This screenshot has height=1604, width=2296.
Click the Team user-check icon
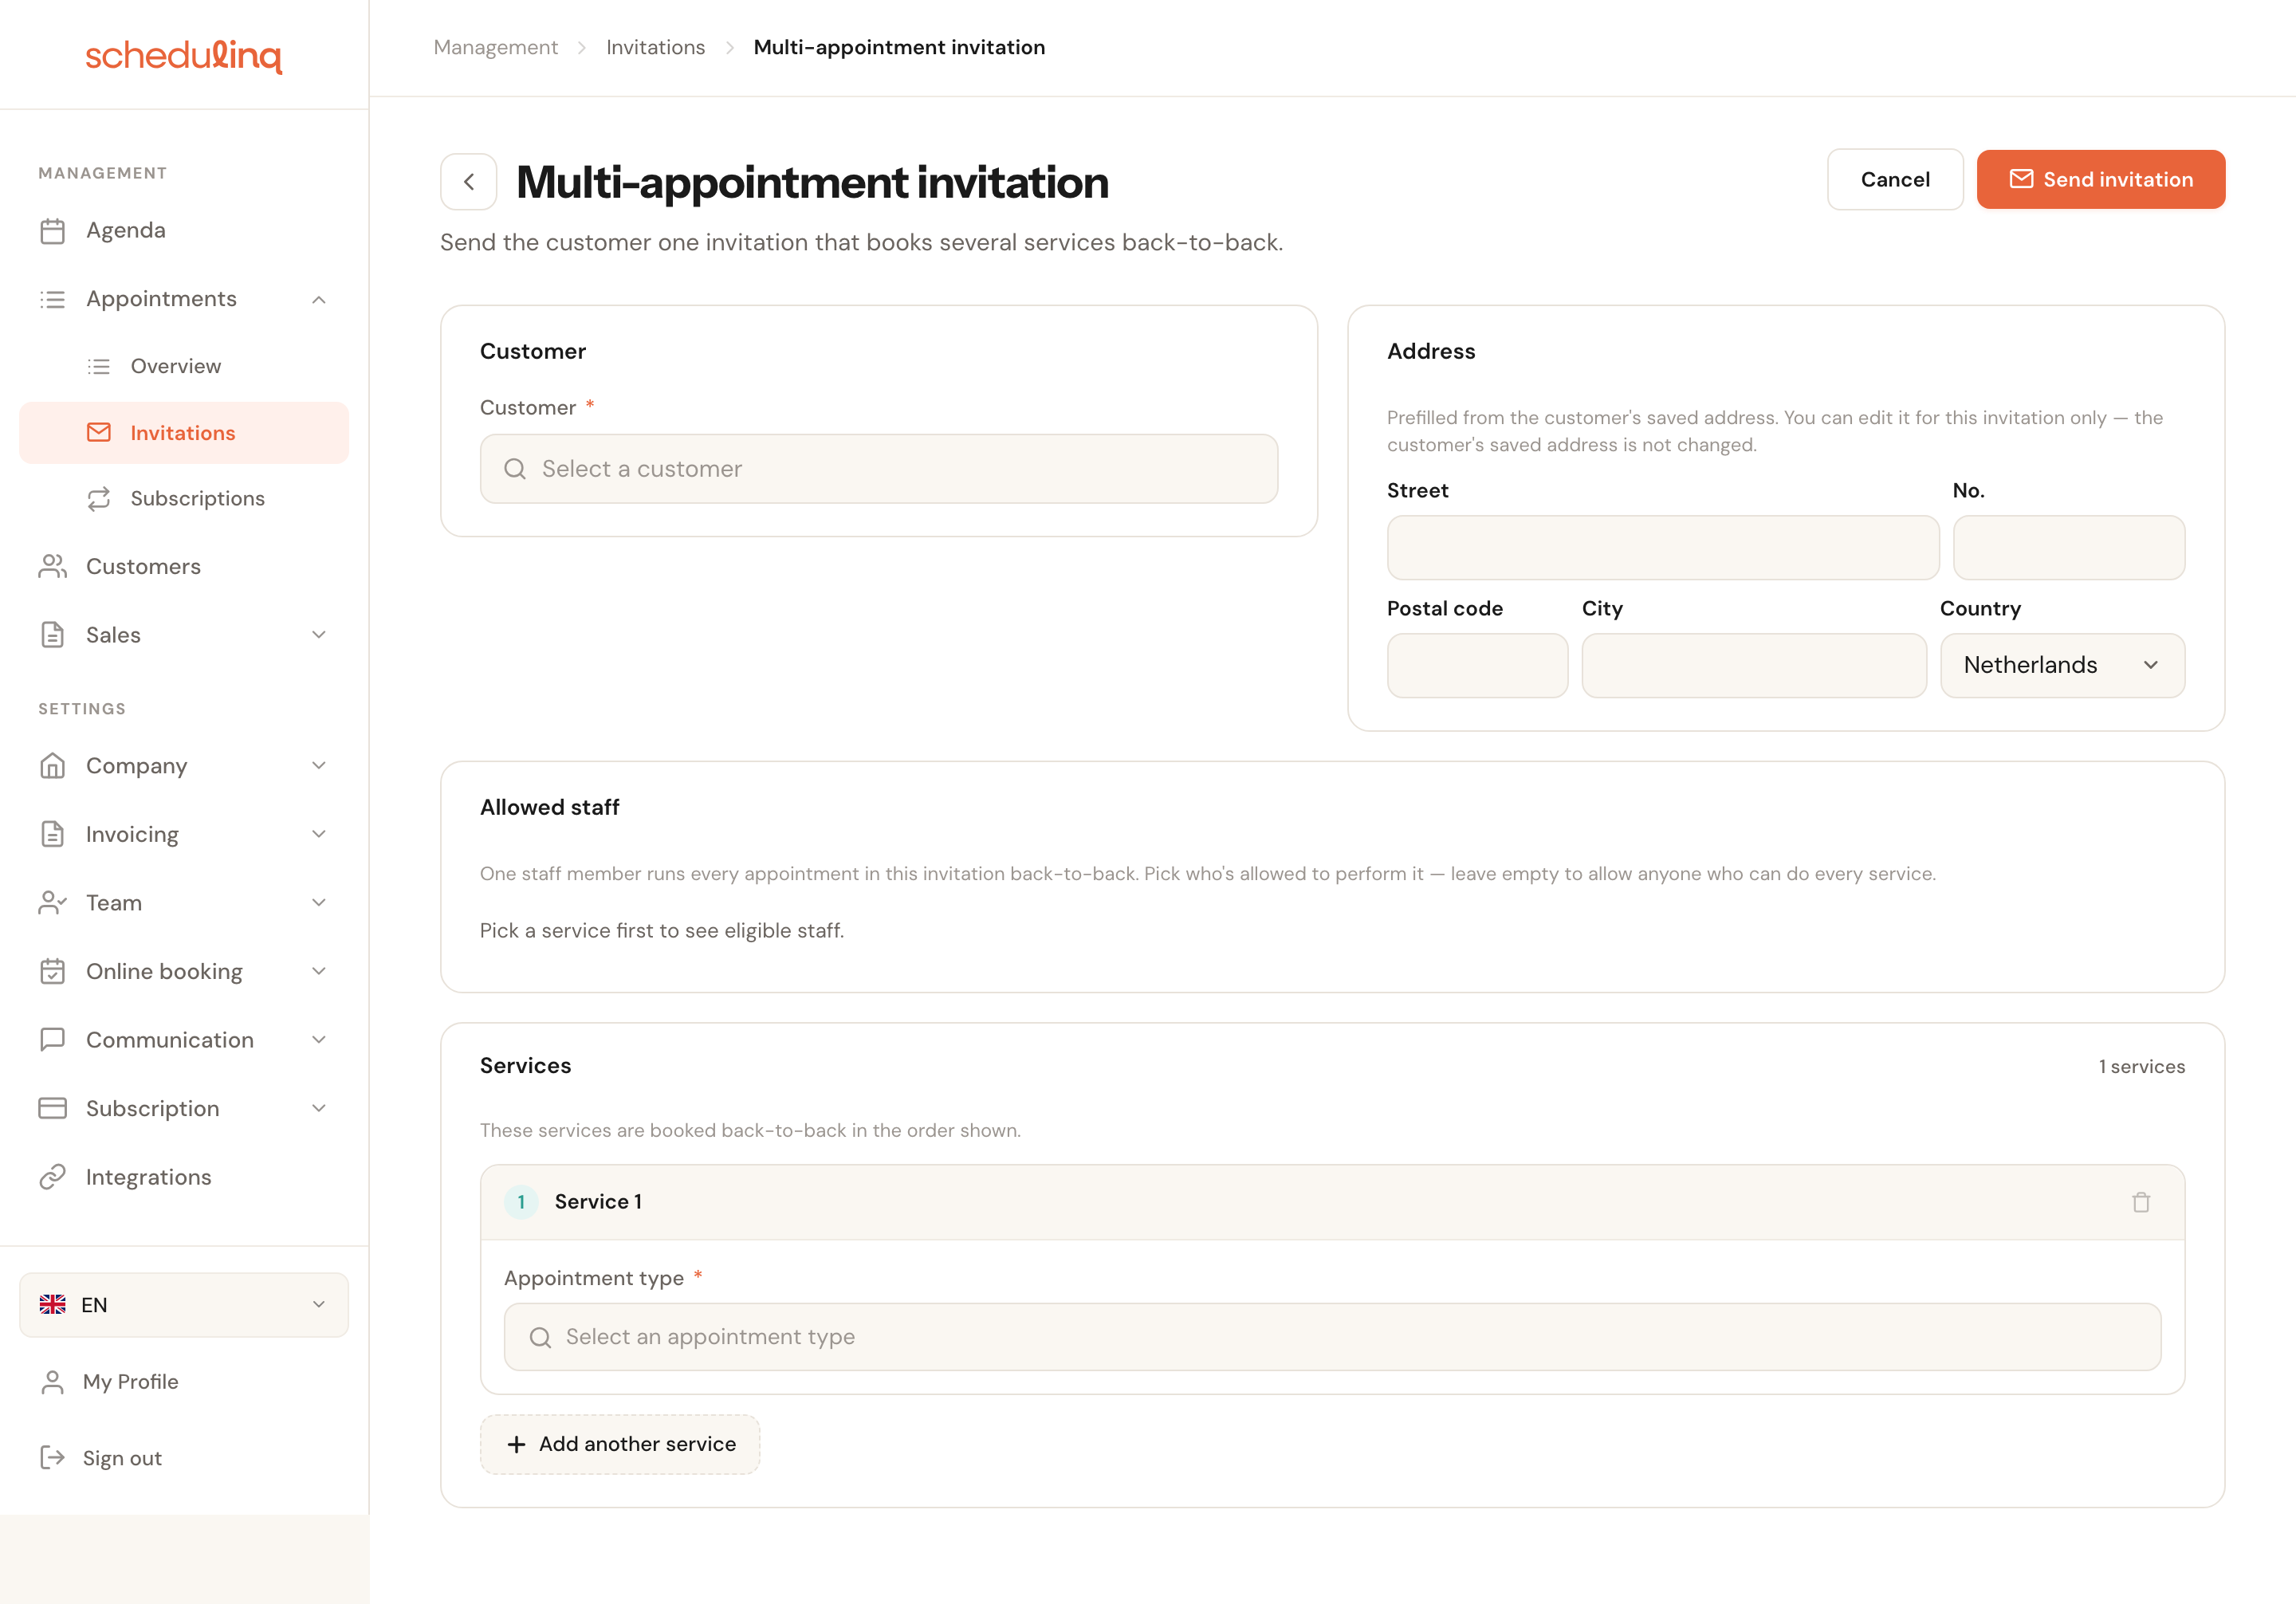pos(52,903)
